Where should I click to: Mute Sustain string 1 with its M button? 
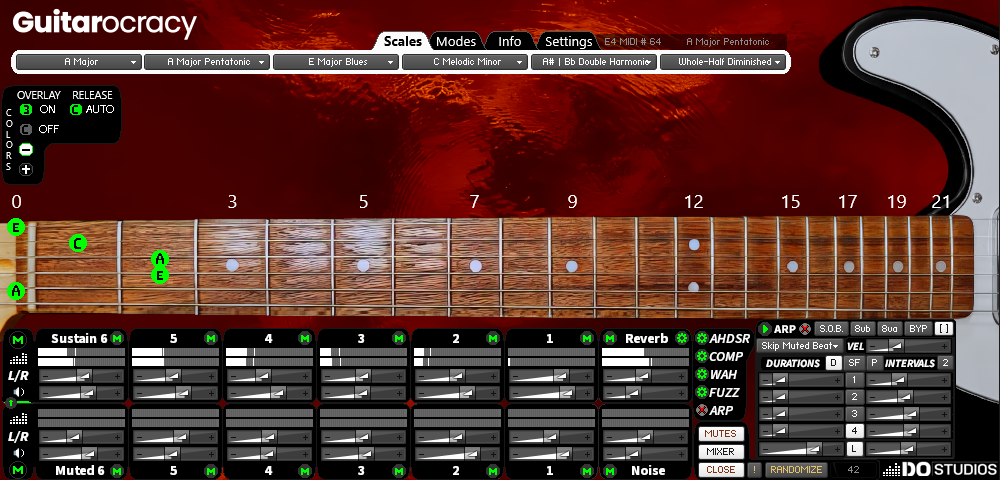click(587, 338)
